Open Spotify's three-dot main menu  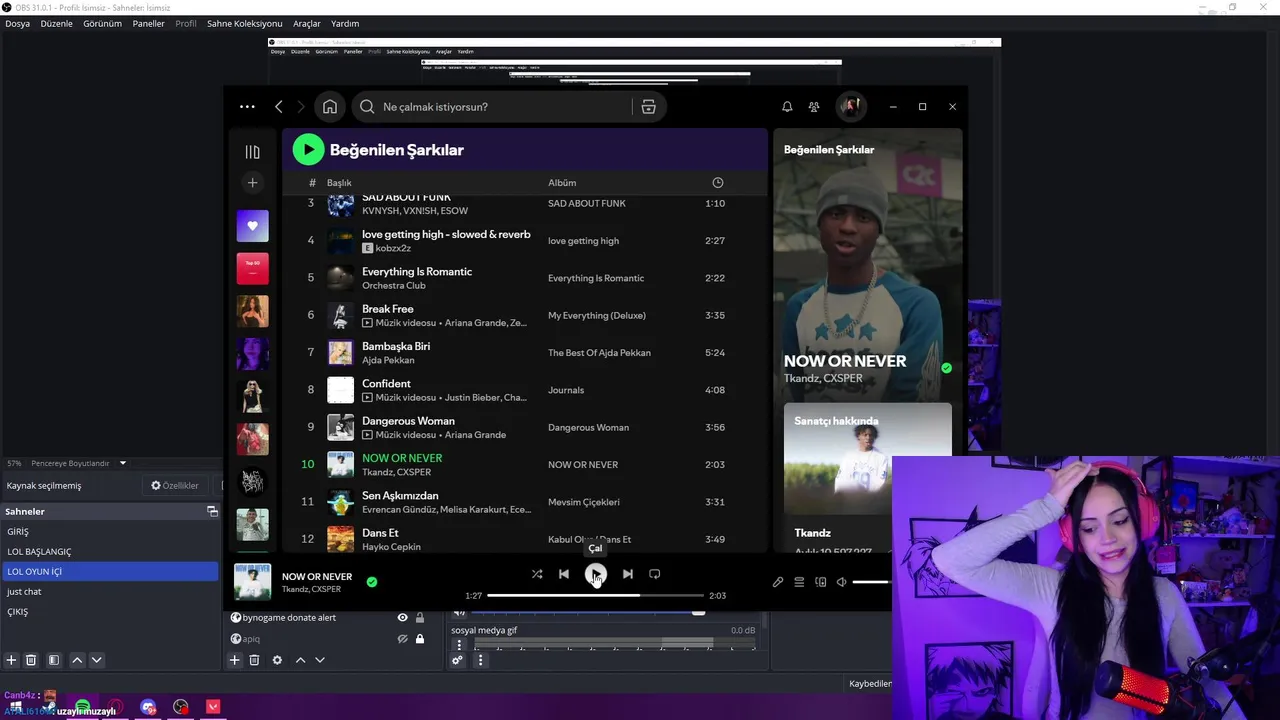coord(247,107)
